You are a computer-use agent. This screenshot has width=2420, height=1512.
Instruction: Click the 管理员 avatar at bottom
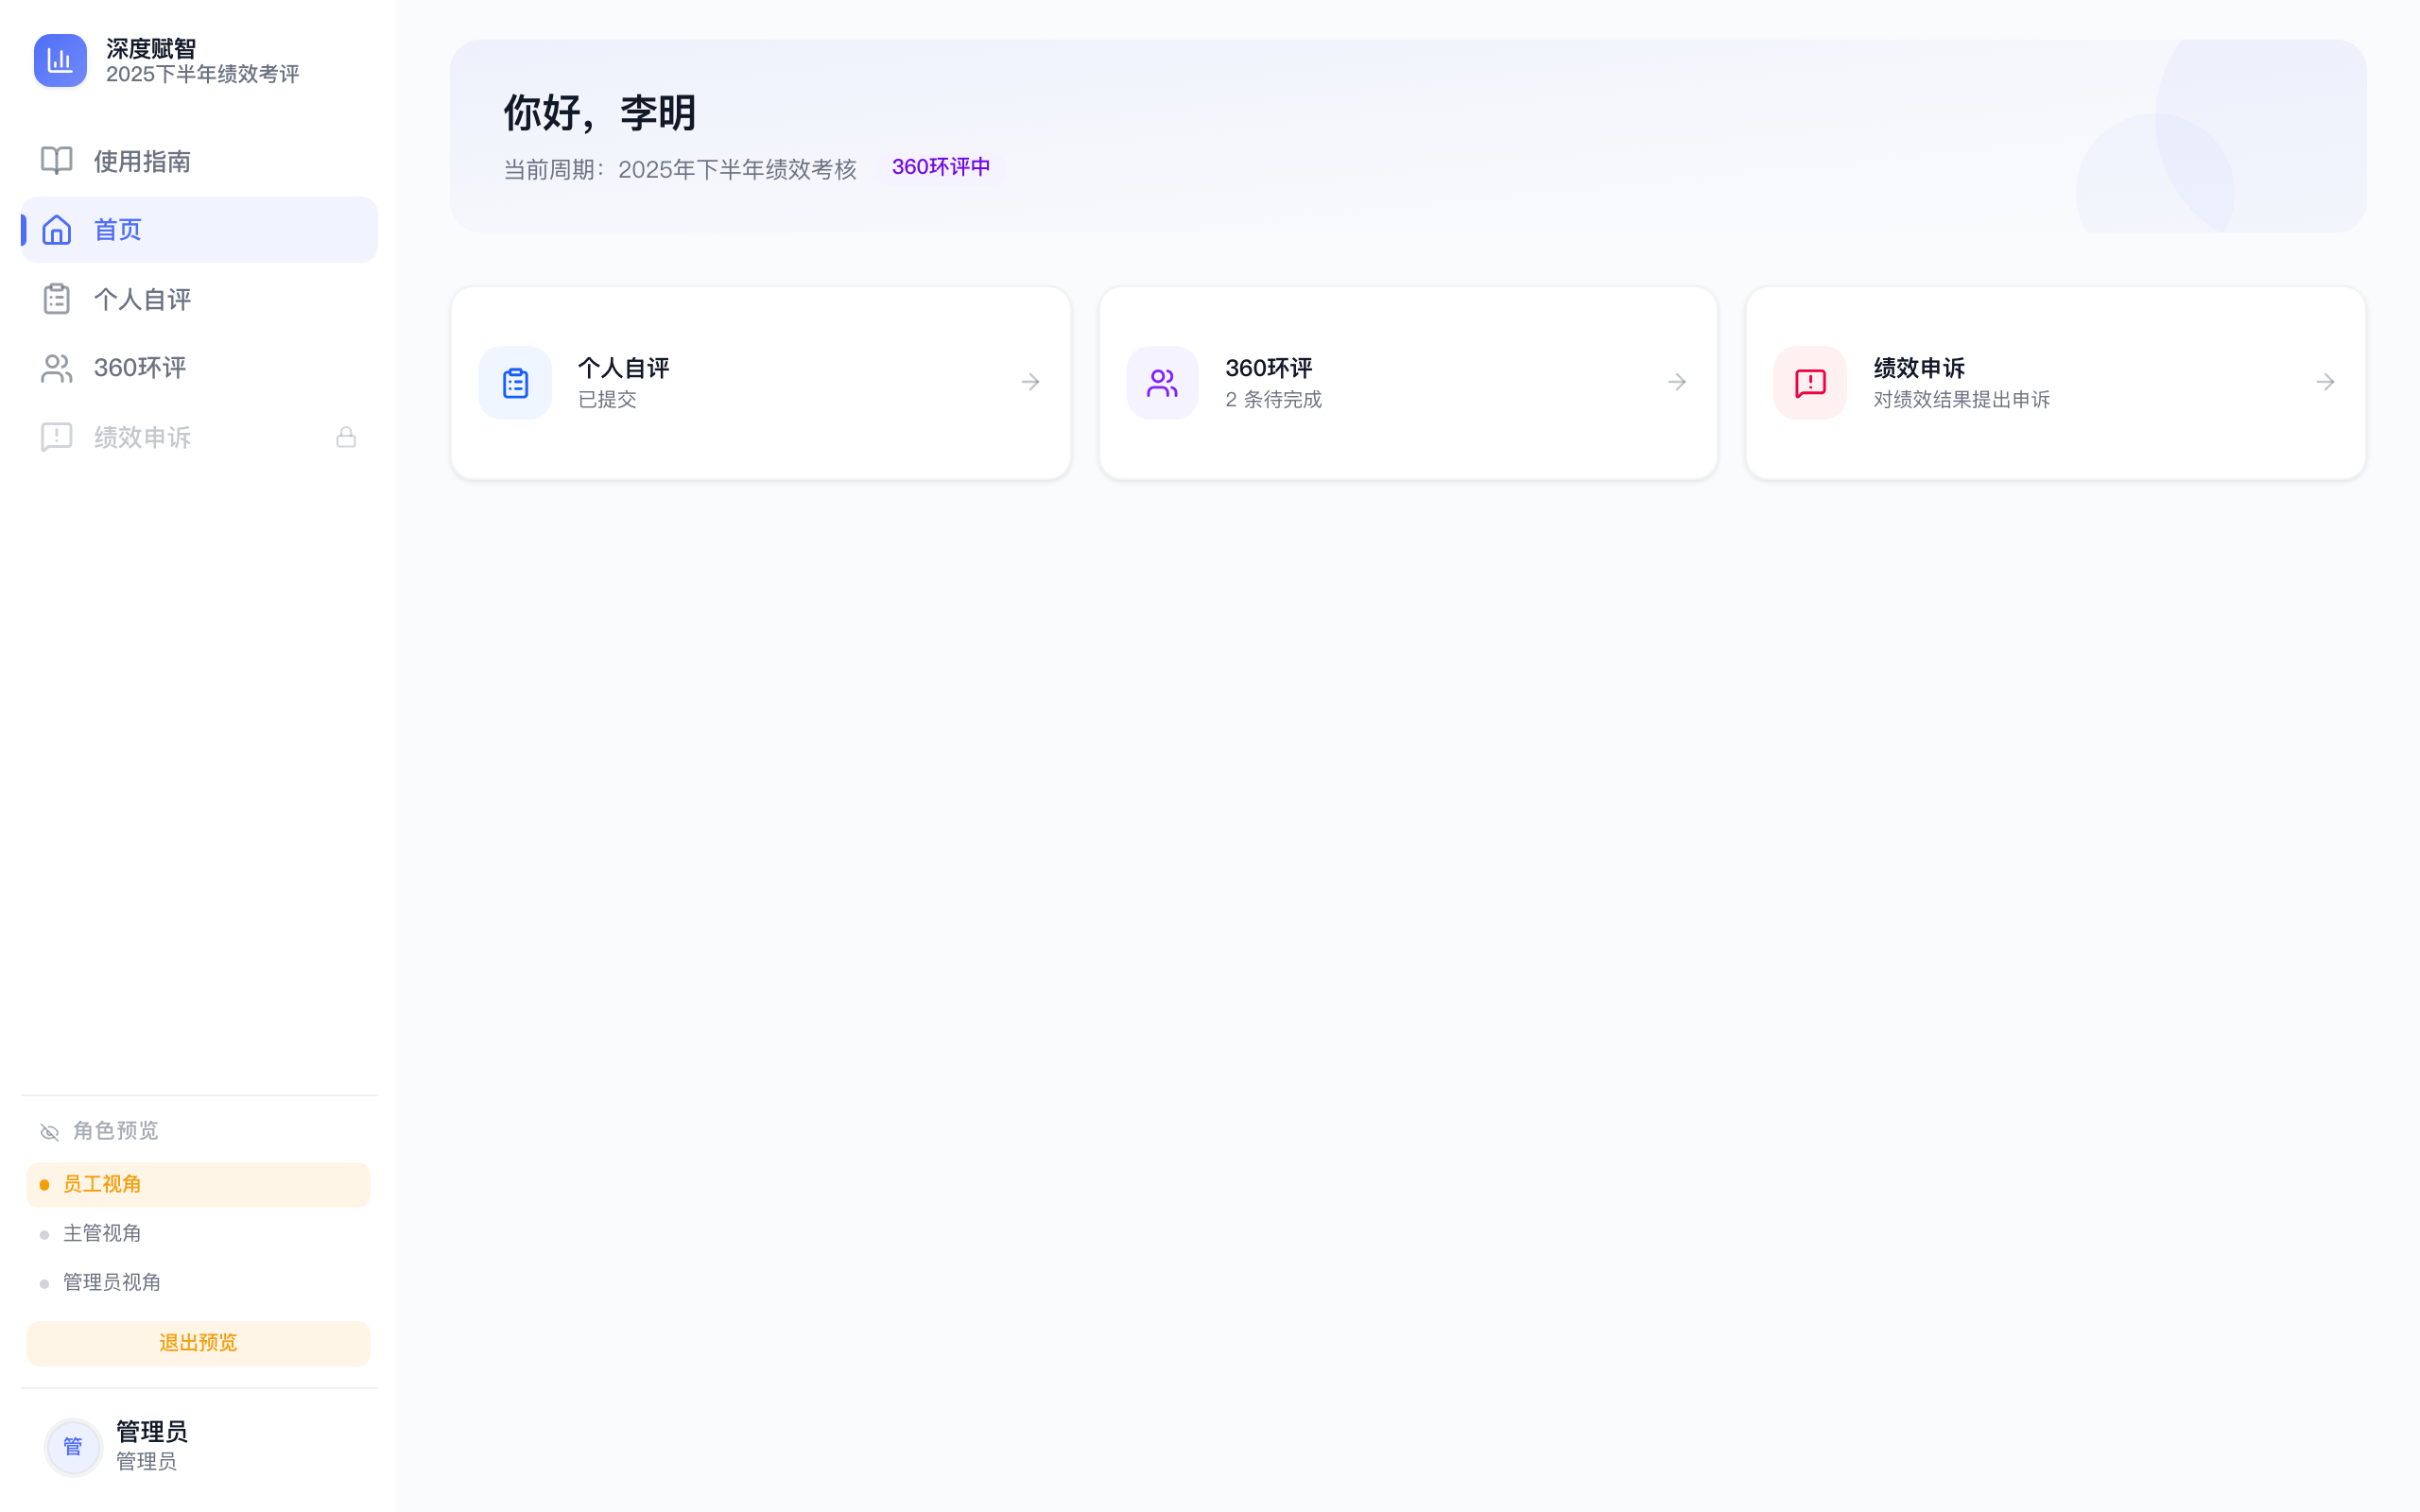73,1446
